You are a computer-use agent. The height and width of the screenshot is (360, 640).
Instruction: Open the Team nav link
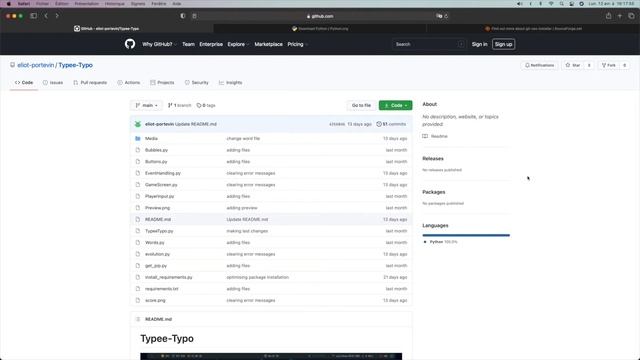188,44
